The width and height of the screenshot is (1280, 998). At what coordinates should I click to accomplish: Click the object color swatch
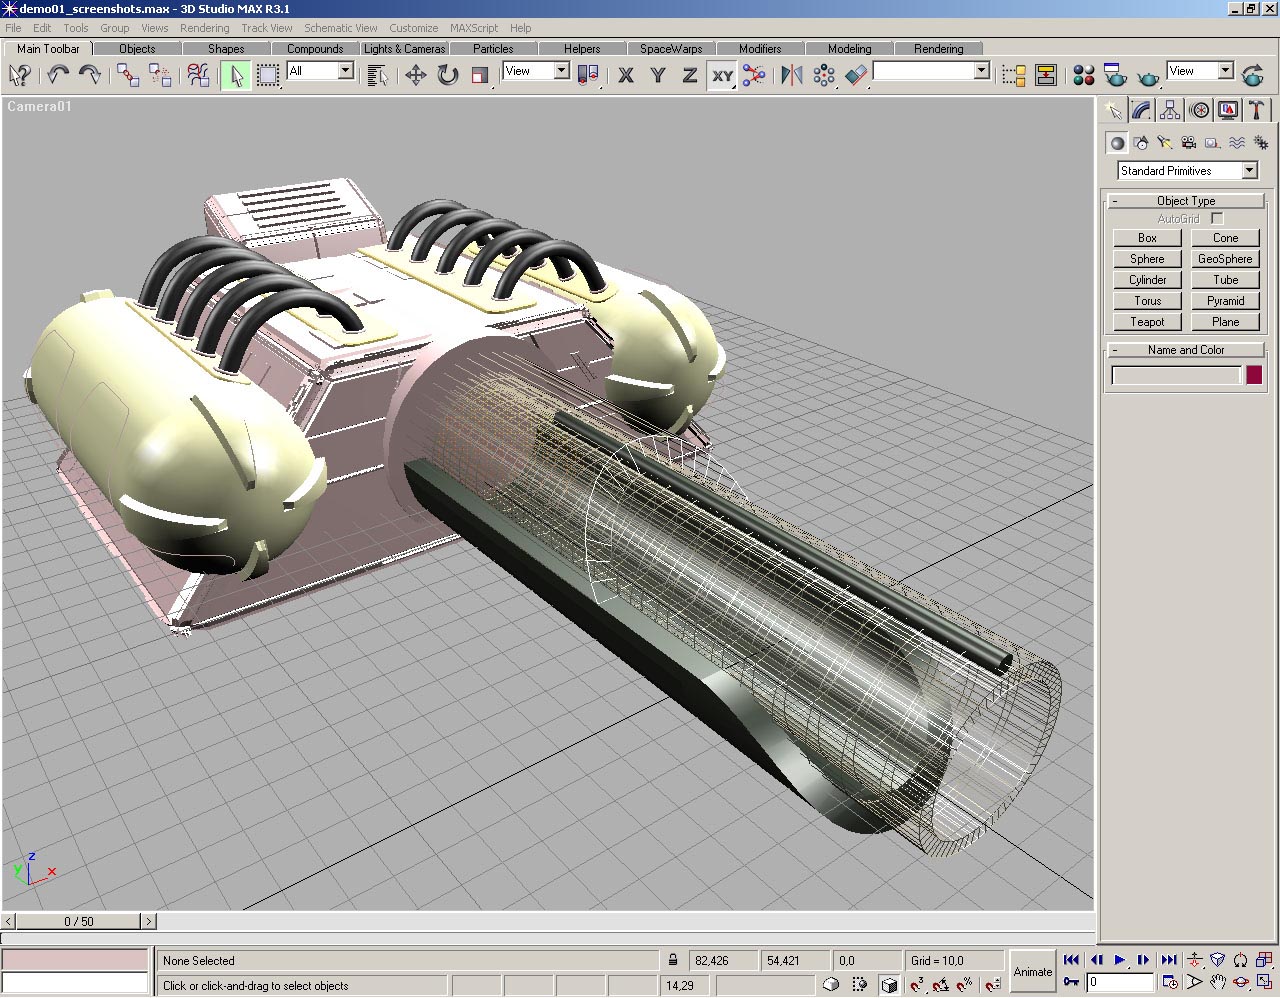1254,375
